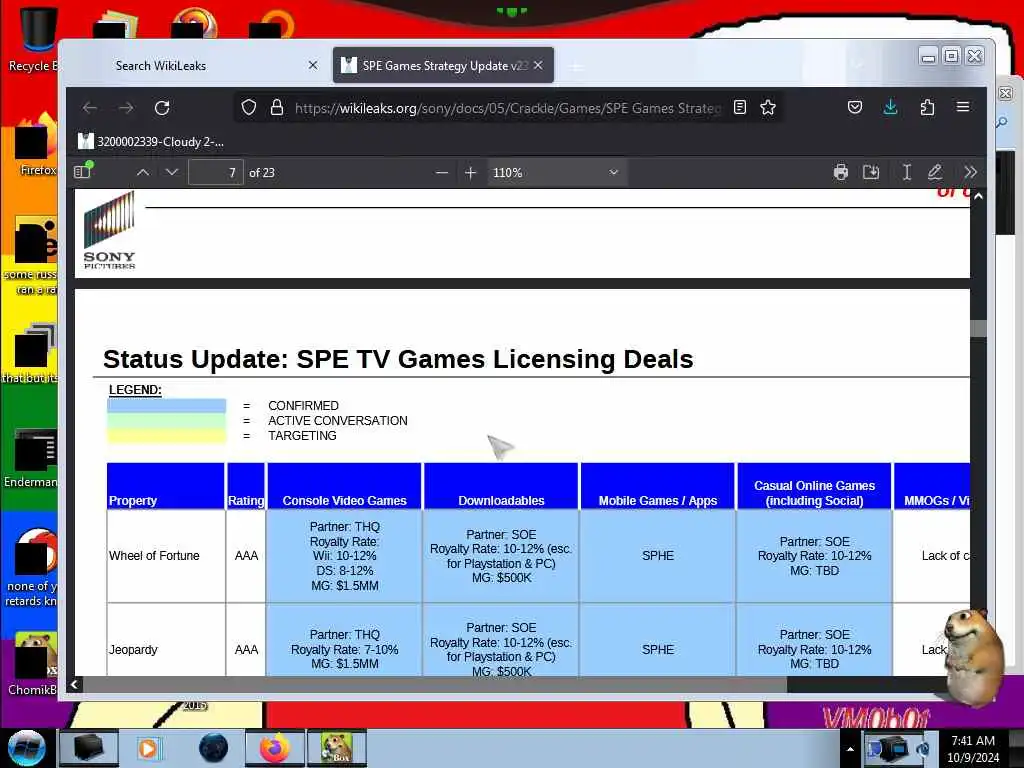Open black computer taskbar icon
1024x768 pixels.
[x=88, y=748]
